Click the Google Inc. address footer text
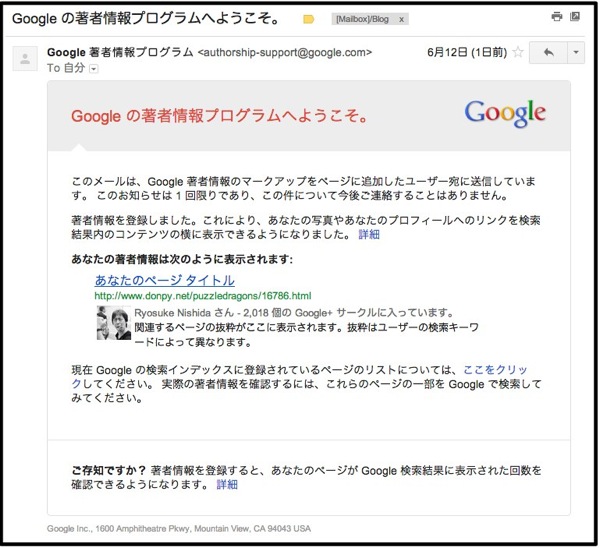This screenshot has width=600, height=548. tap(179, 528)
